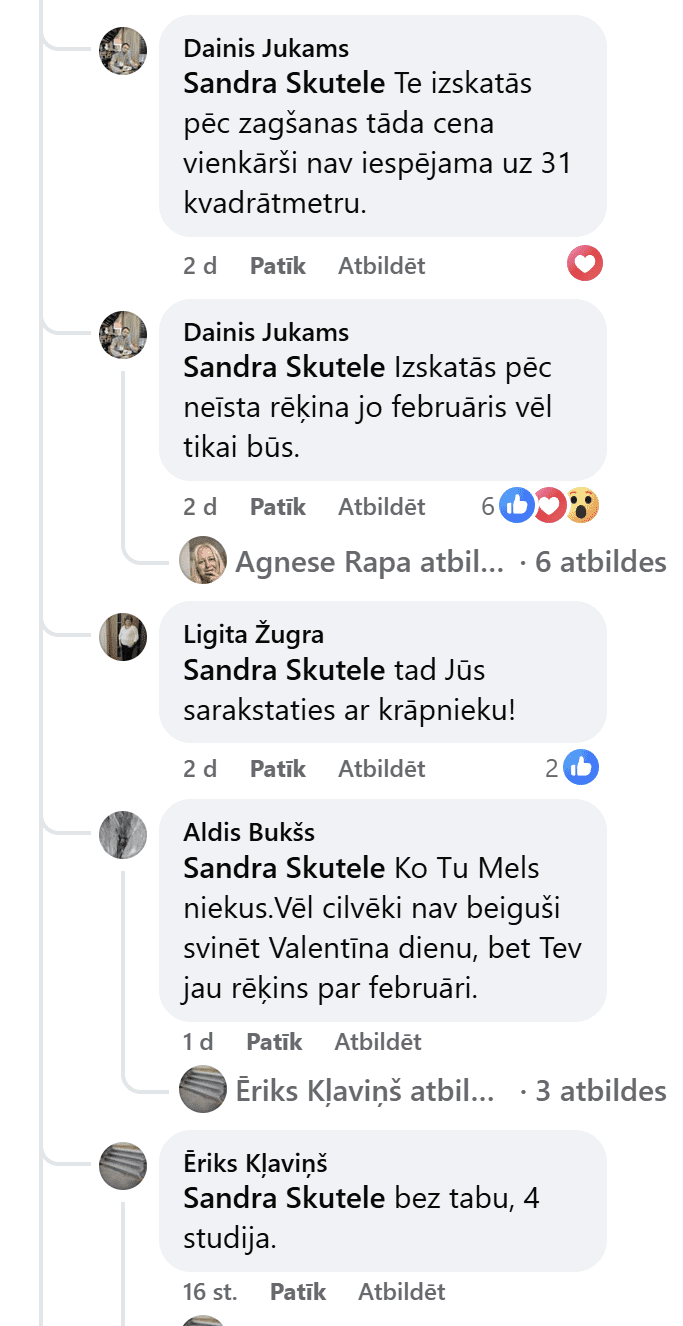
Task: Open the Aldis Bukšs author name link
Action: point(249,832)
